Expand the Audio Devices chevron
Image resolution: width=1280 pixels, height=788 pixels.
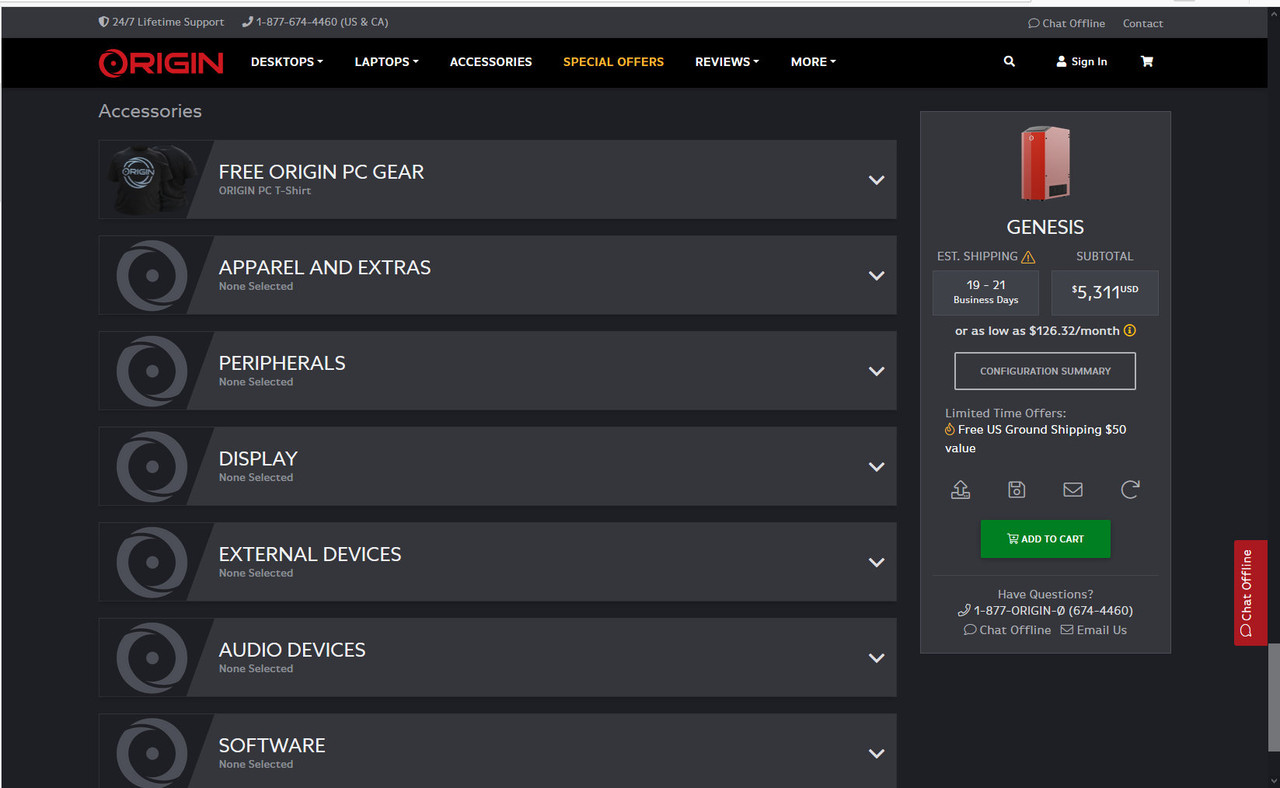tap(877, 658)
